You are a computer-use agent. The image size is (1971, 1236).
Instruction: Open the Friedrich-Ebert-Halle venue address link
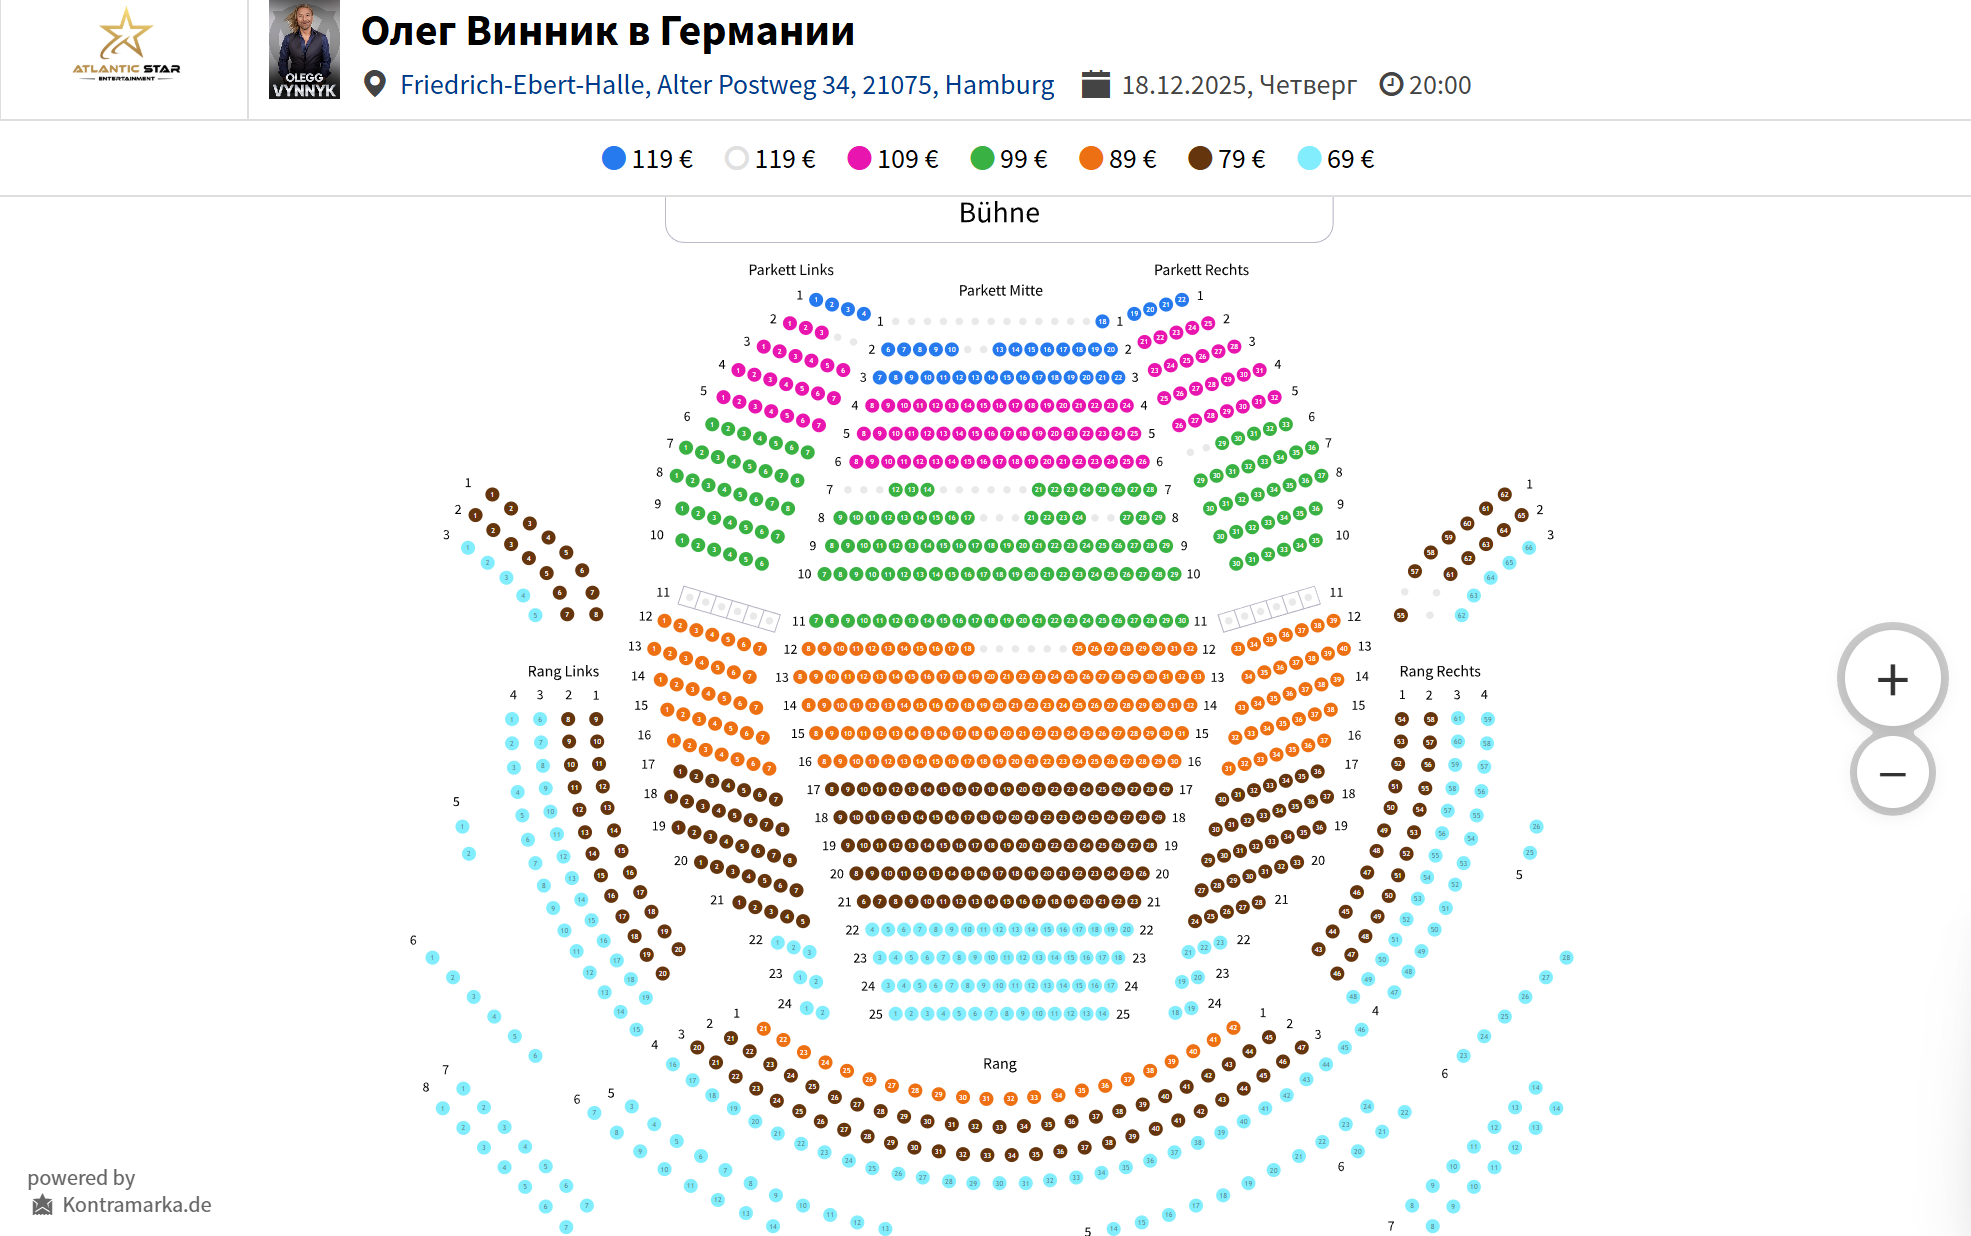[727, 85]
